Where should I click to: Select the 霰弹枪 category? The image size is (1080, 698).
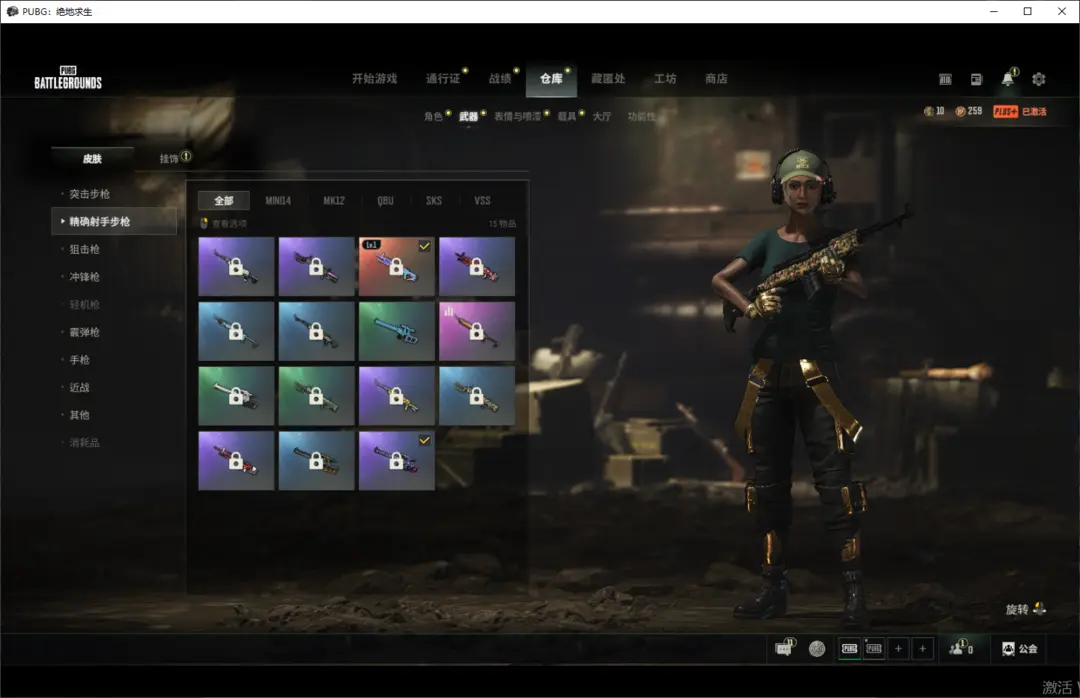85,332
